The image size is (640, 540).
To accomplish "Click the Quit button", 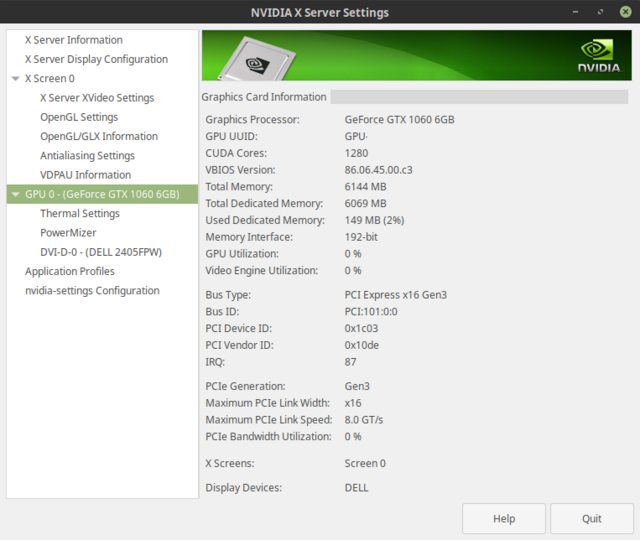I will point(592,518).
